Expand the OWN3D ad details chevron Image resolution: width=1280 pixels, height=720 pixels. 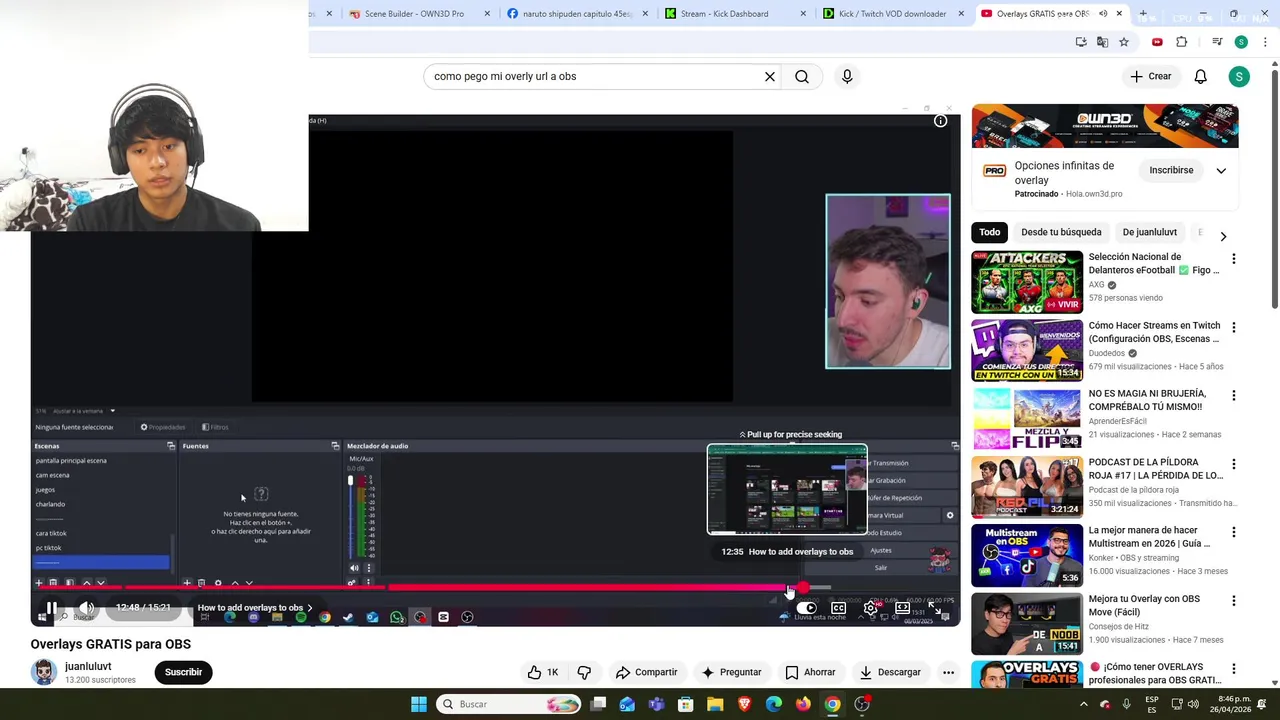(x=1221, y=171)
